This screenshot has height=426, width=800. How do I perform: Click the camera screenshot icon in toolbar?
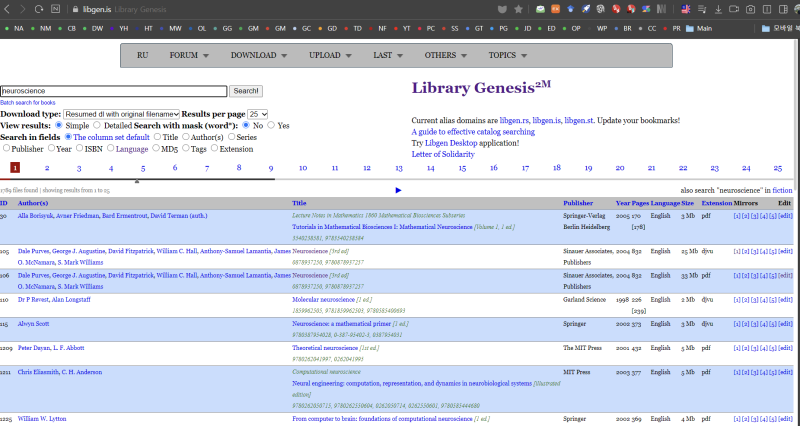coord(751,9)
